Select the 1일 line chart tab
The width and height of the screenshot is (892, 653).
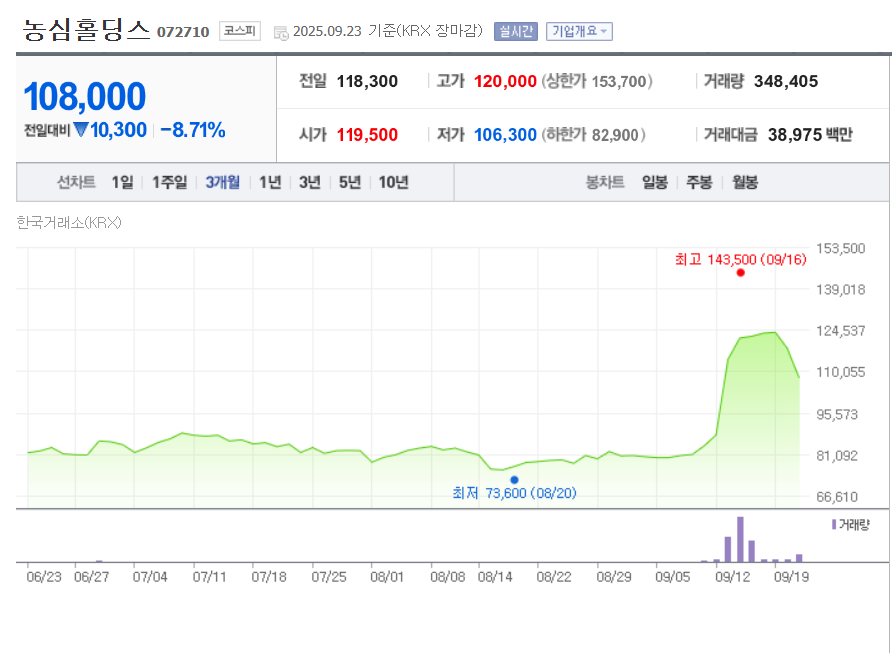122,183
